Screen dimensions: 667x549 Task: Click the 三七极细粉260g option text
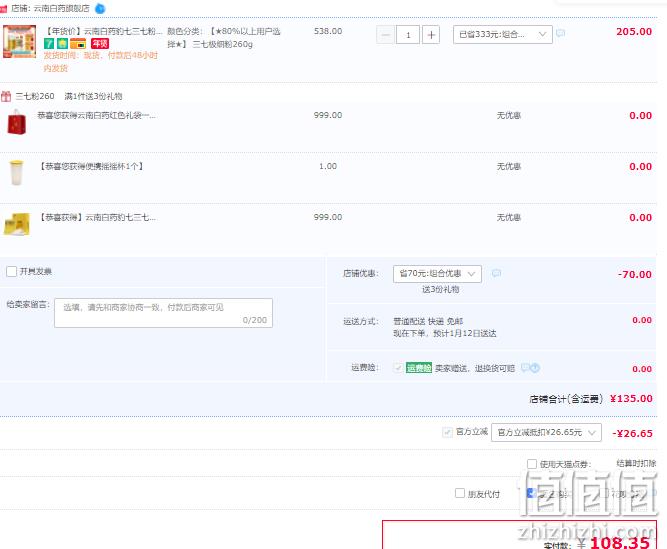click(x=222, y=44)
